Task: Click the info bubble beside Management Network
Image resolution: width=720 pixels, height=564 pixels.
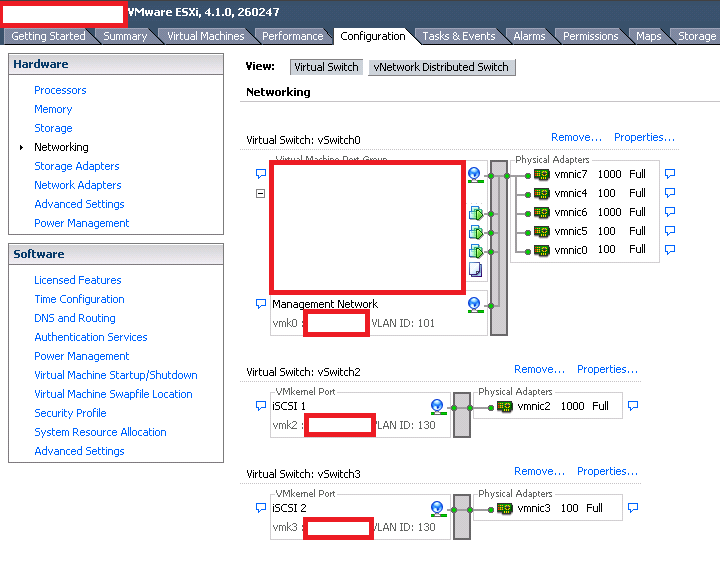Action: (261, 304)
